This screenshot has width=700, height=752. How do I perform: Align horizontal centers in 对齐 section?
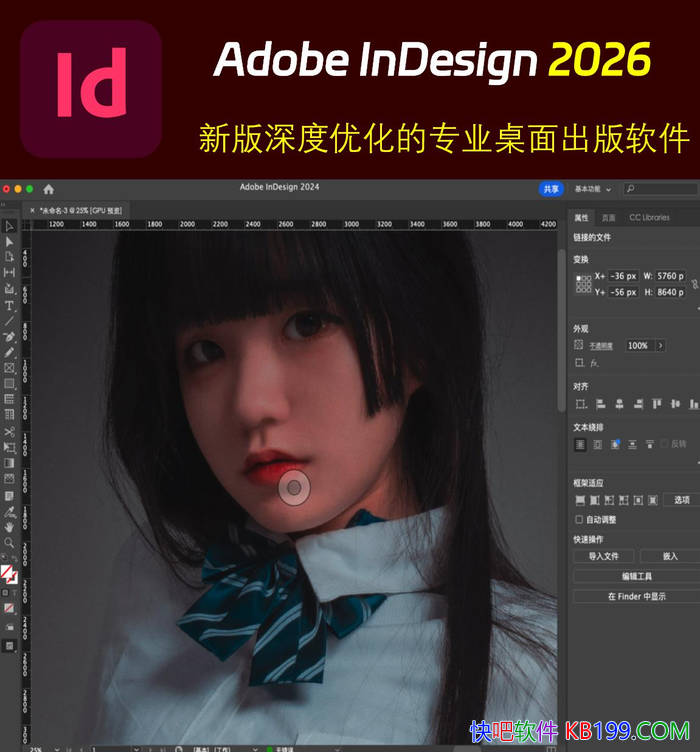(x=619, y=404)
